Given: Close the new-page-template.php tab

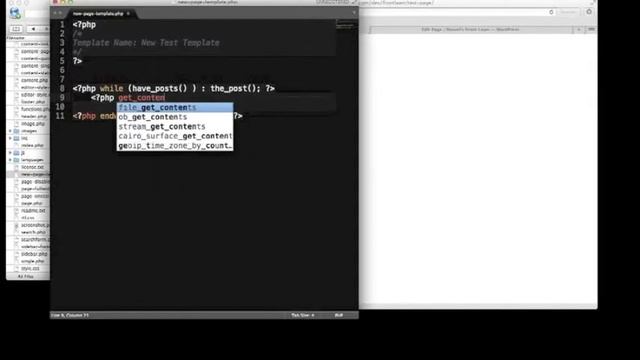Looking at the screenshot, I should [x=128, y=13].
